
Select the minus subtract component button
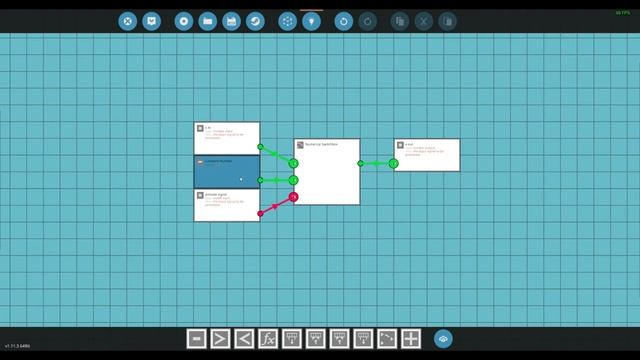197,339
